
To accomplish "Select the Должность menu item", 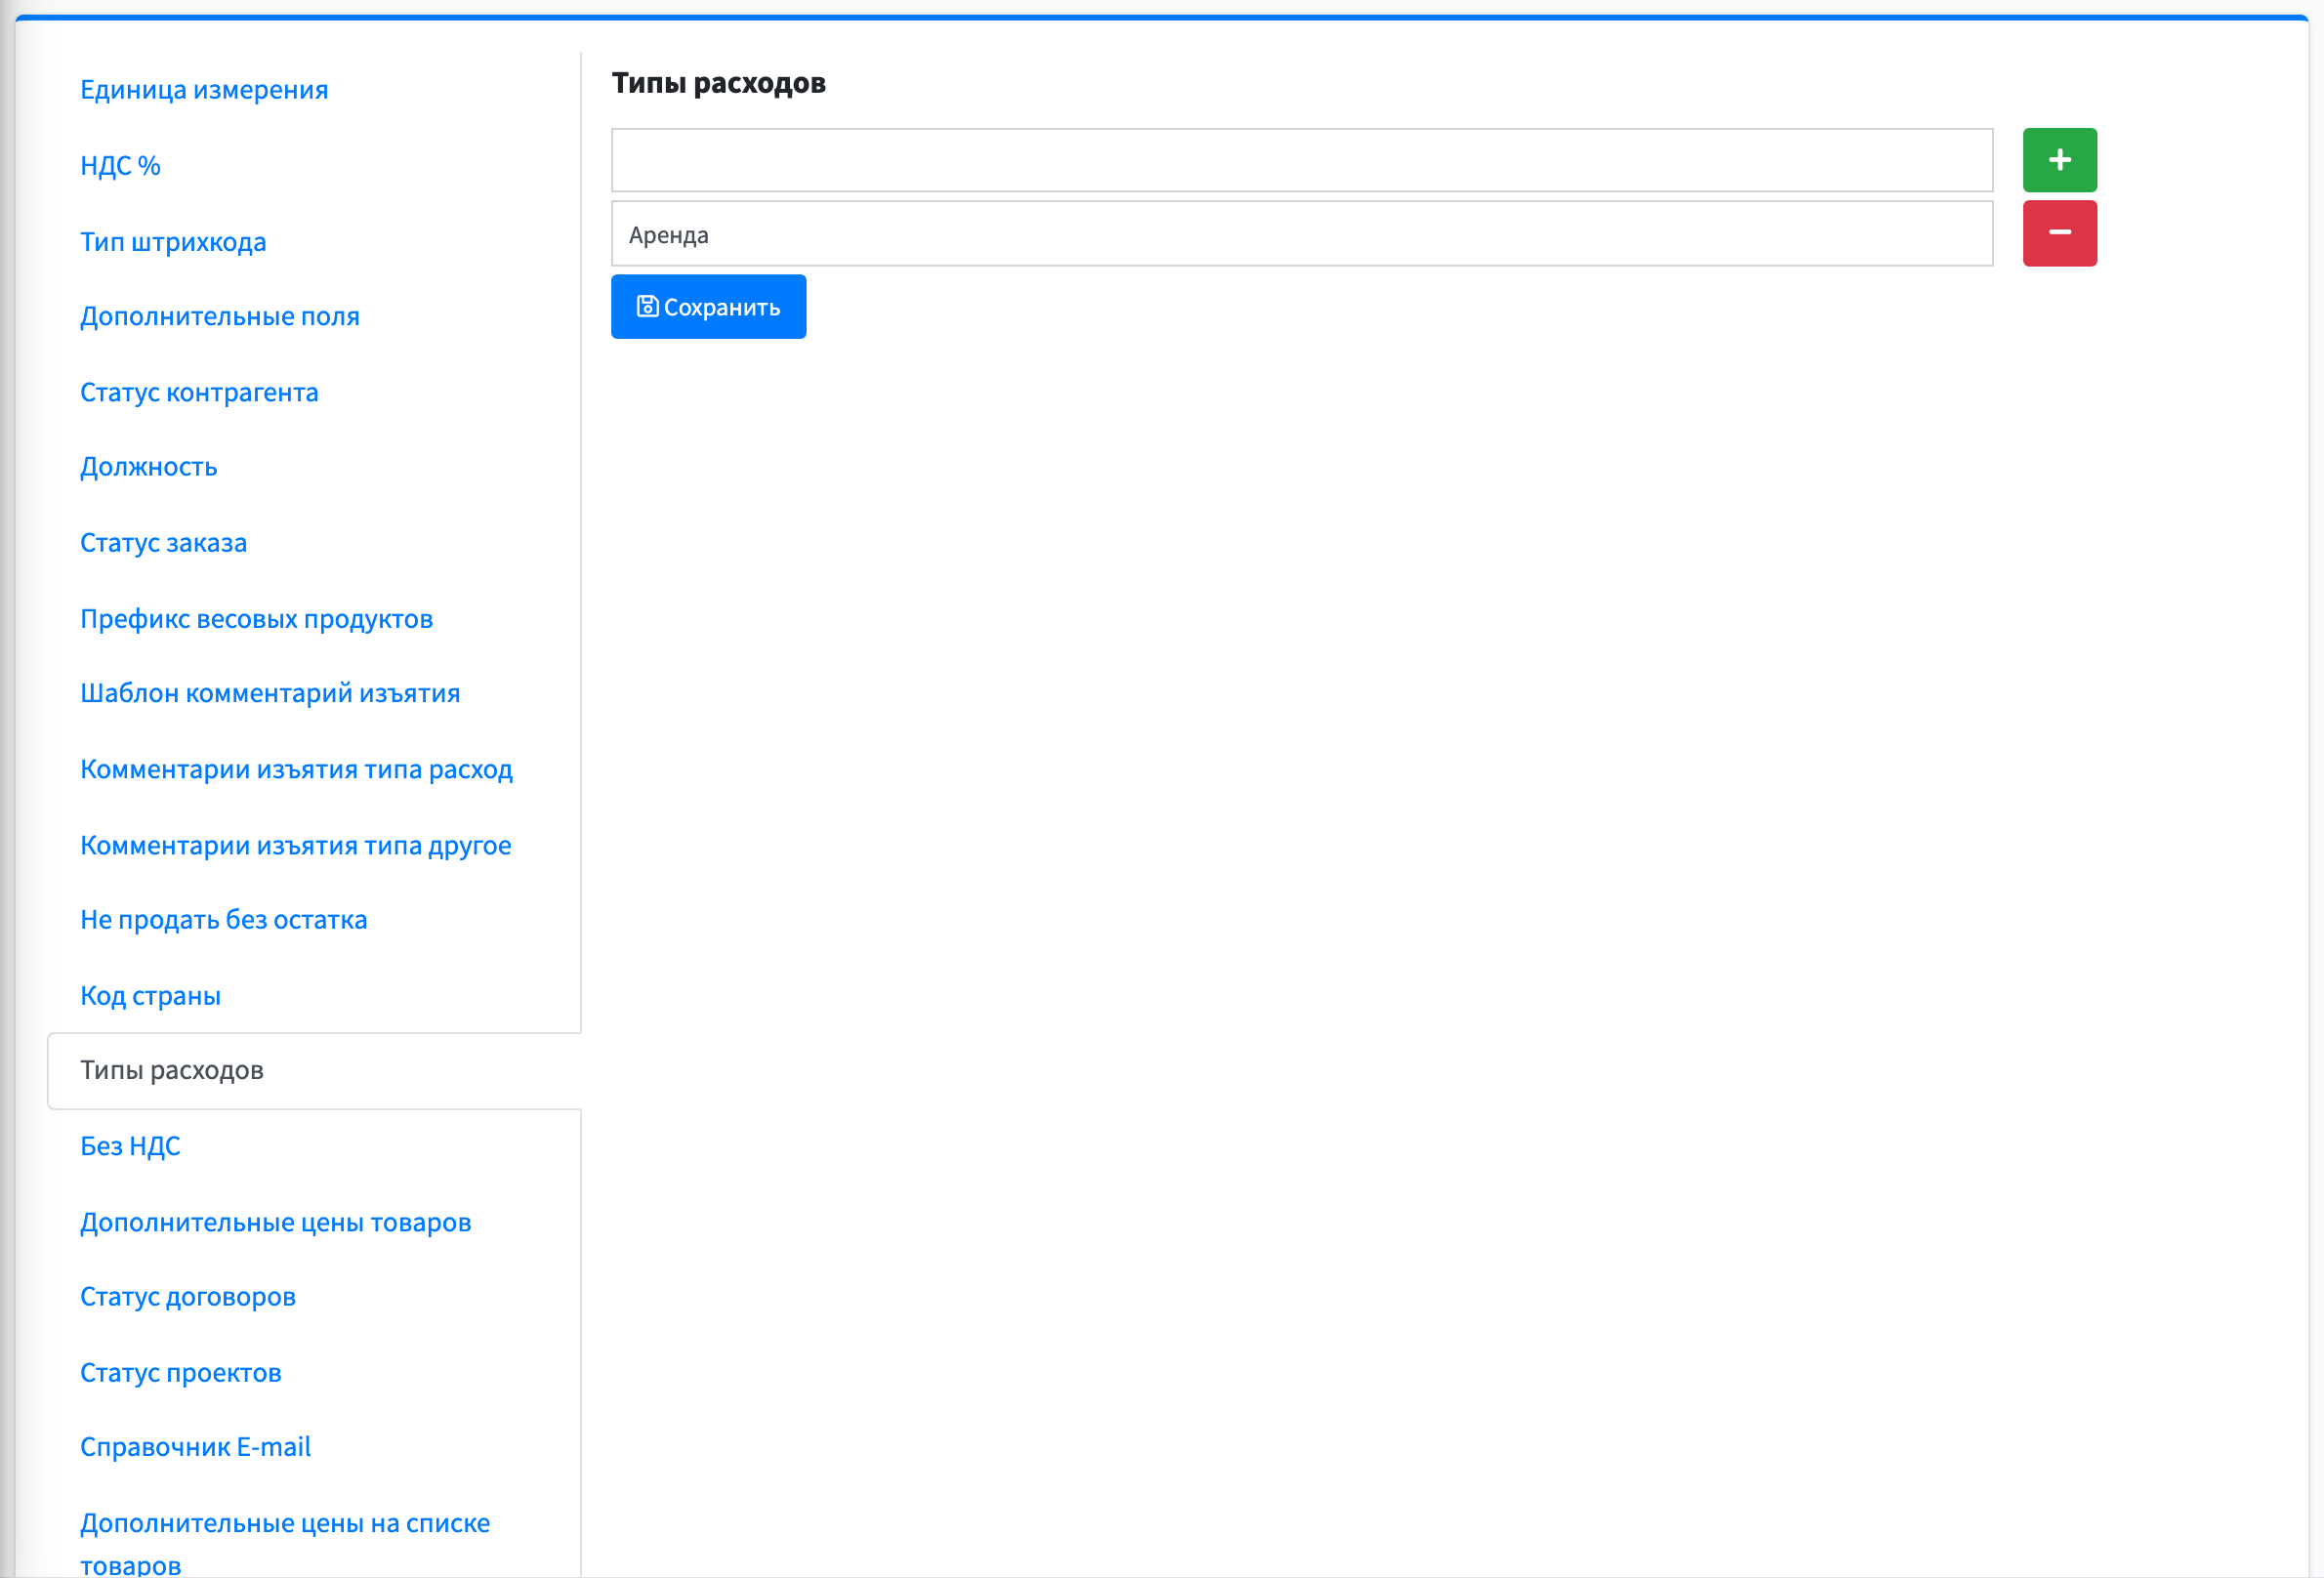I will [x=148, y=467].
